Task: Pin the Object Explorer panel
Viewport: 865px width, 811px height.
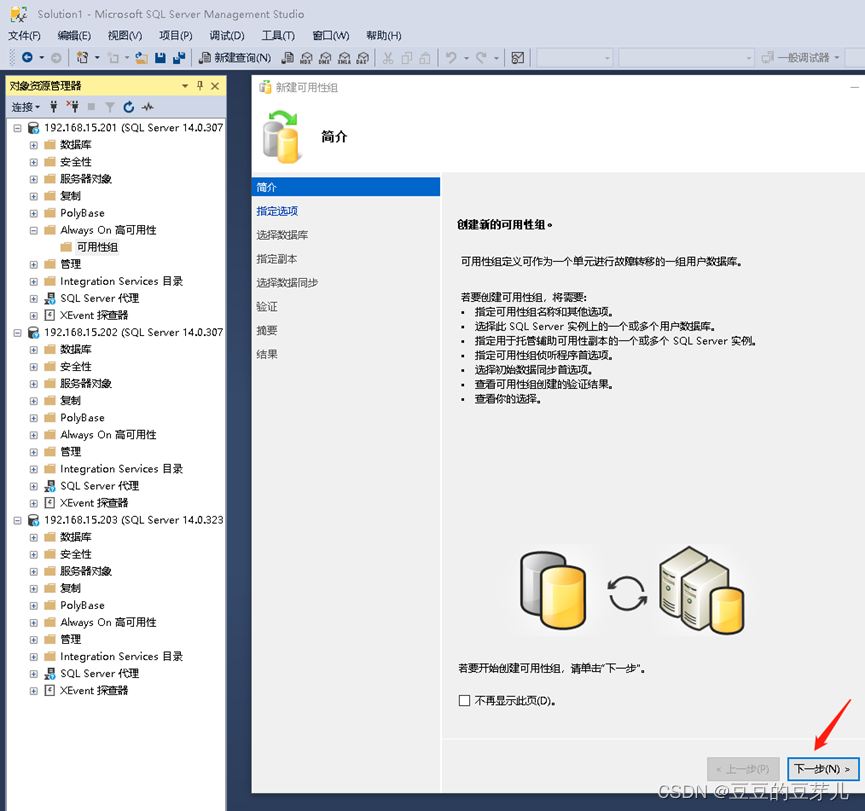Action: tap(200, 86)
